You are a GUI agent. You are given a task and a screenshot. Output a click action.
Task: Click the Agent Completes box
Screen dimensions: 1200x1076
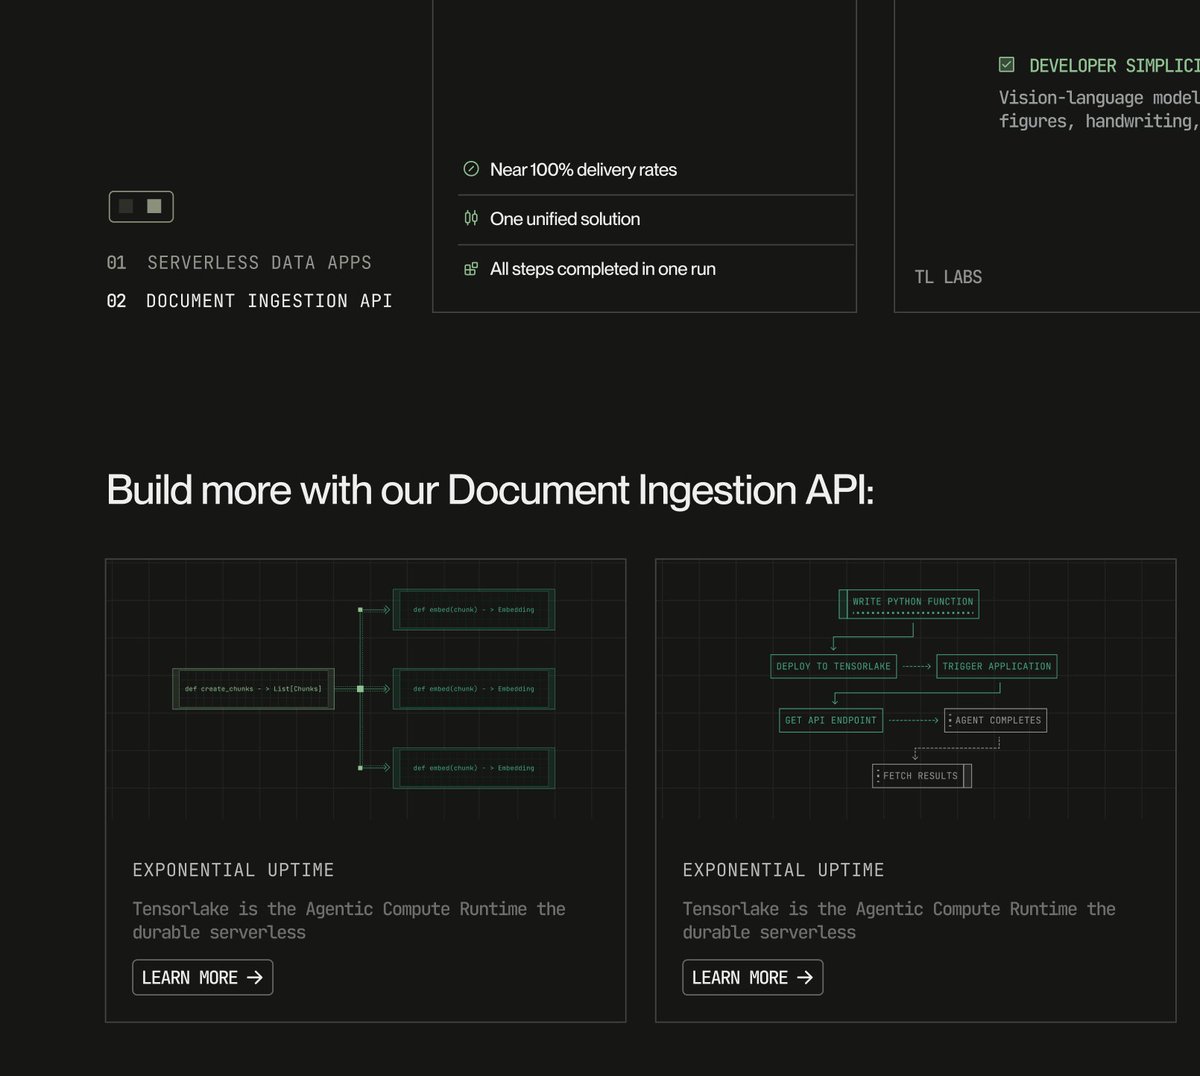pos(996,720)
